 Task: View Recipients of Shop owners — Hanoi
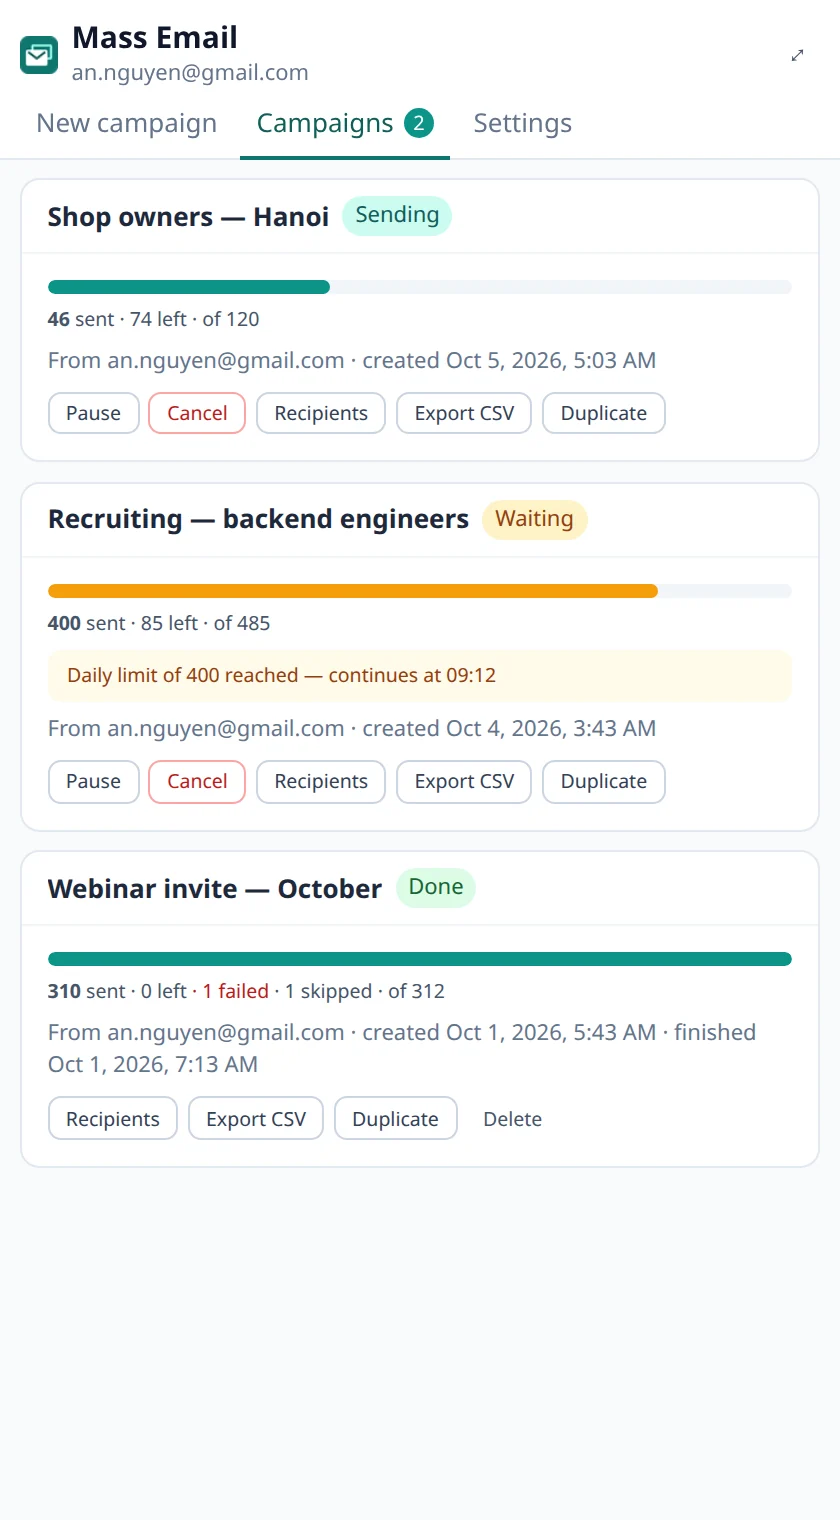[x=321, y=413]
